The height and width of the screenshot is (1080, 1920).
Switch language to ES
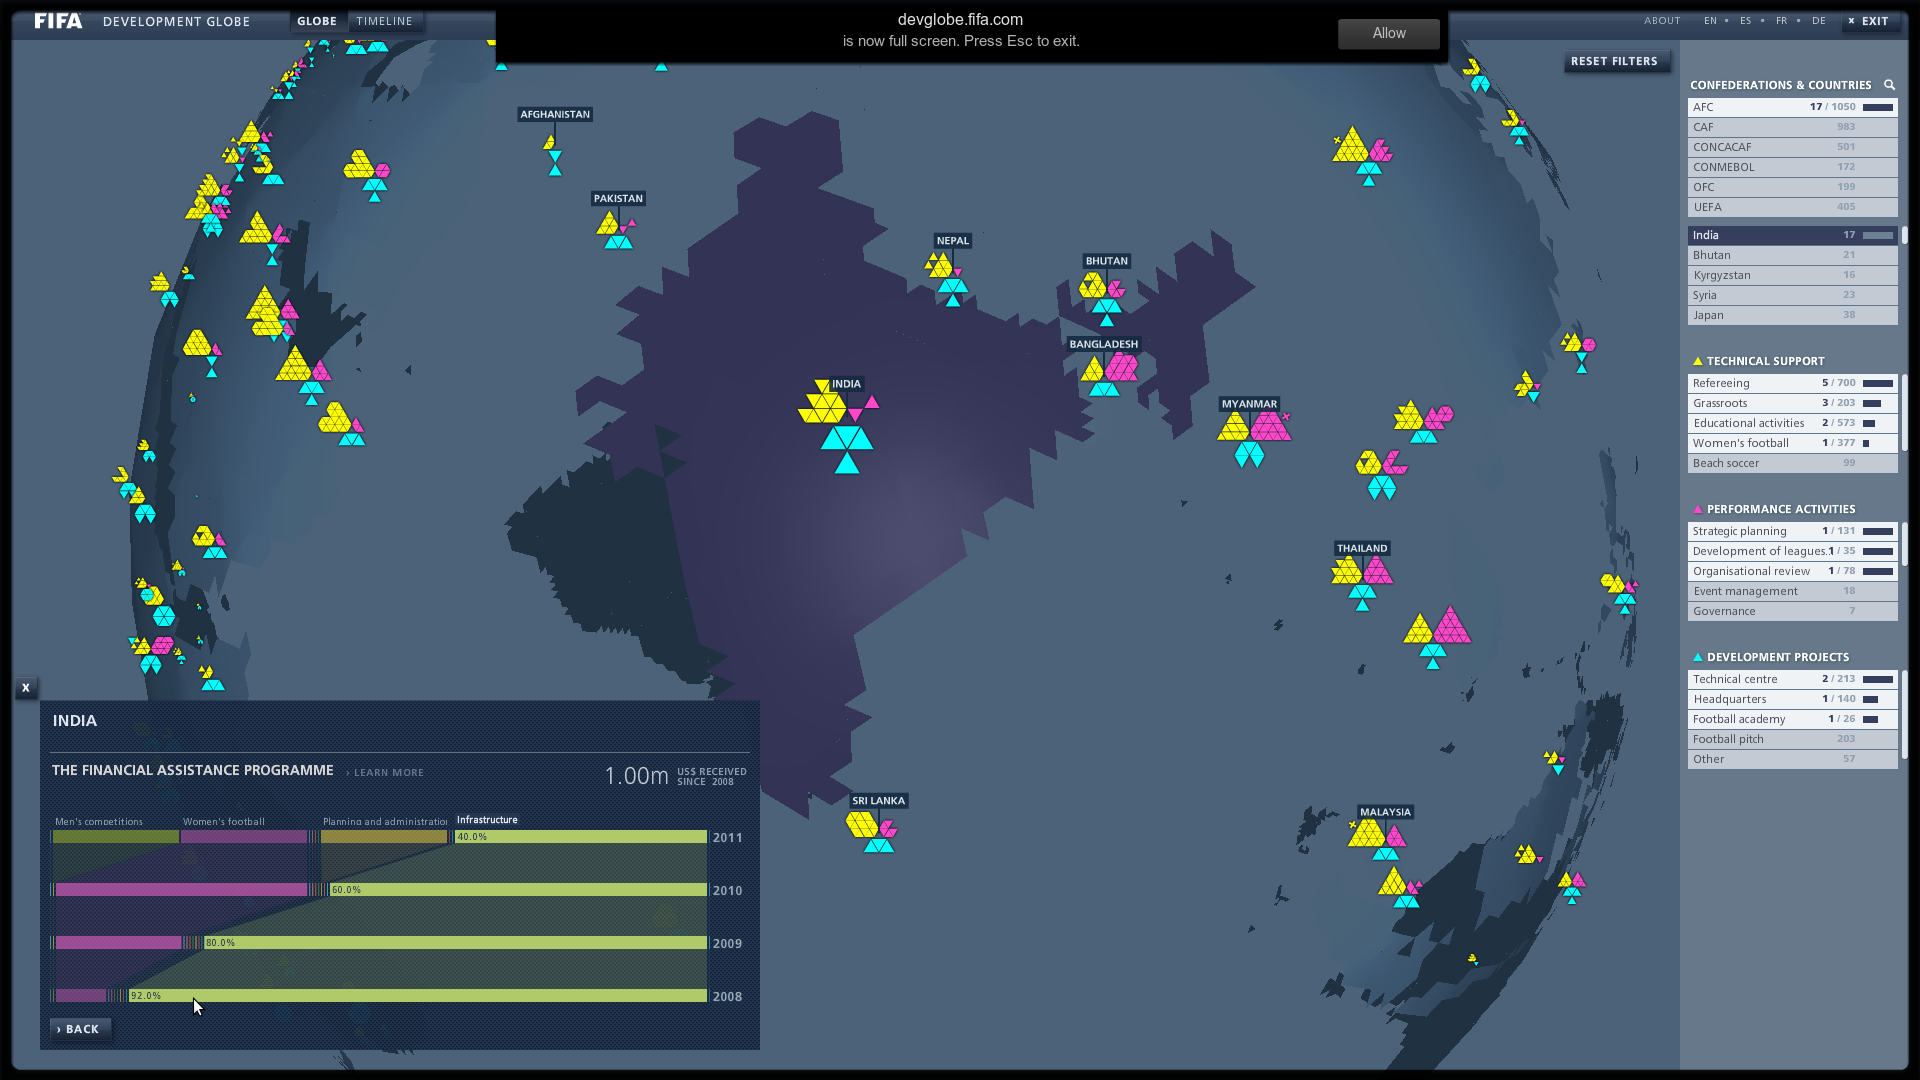click(x=1745, y=21)
